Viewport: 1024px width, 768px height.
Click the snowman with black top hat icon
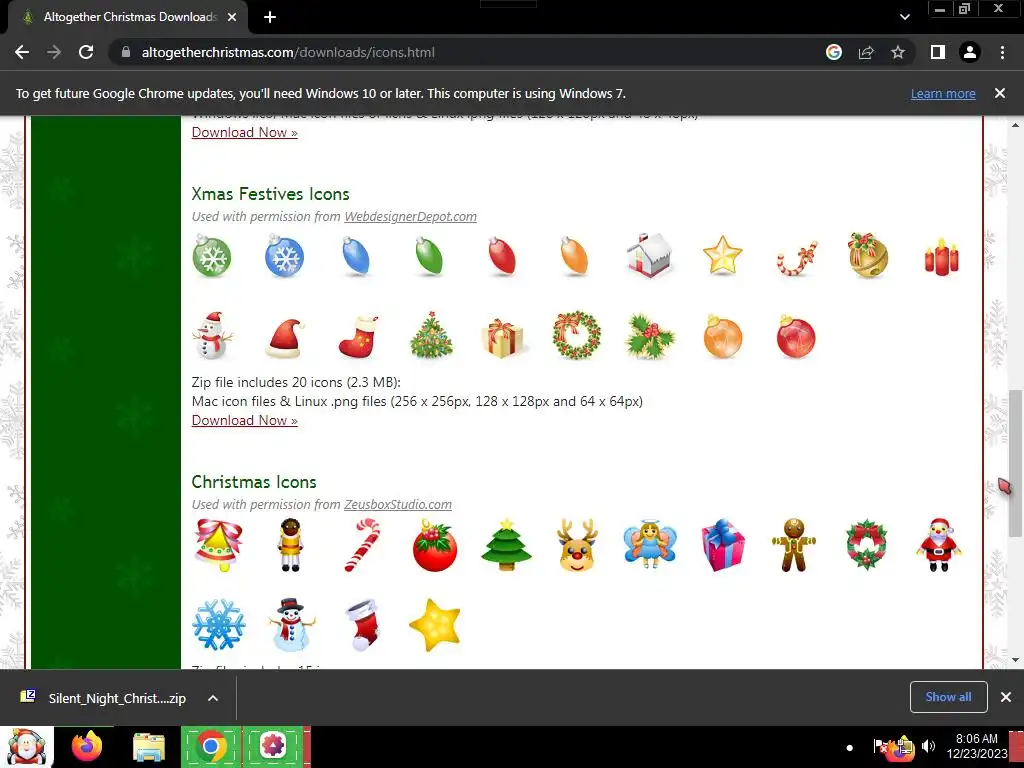click(x=291, y=624)
